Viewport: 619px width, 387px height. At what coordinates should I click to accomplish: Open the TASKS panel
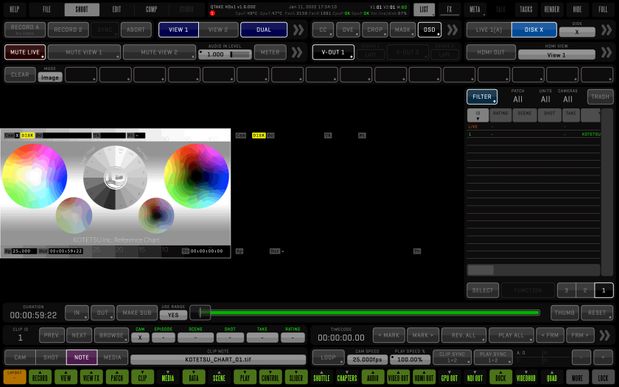(x=526, y=9)
